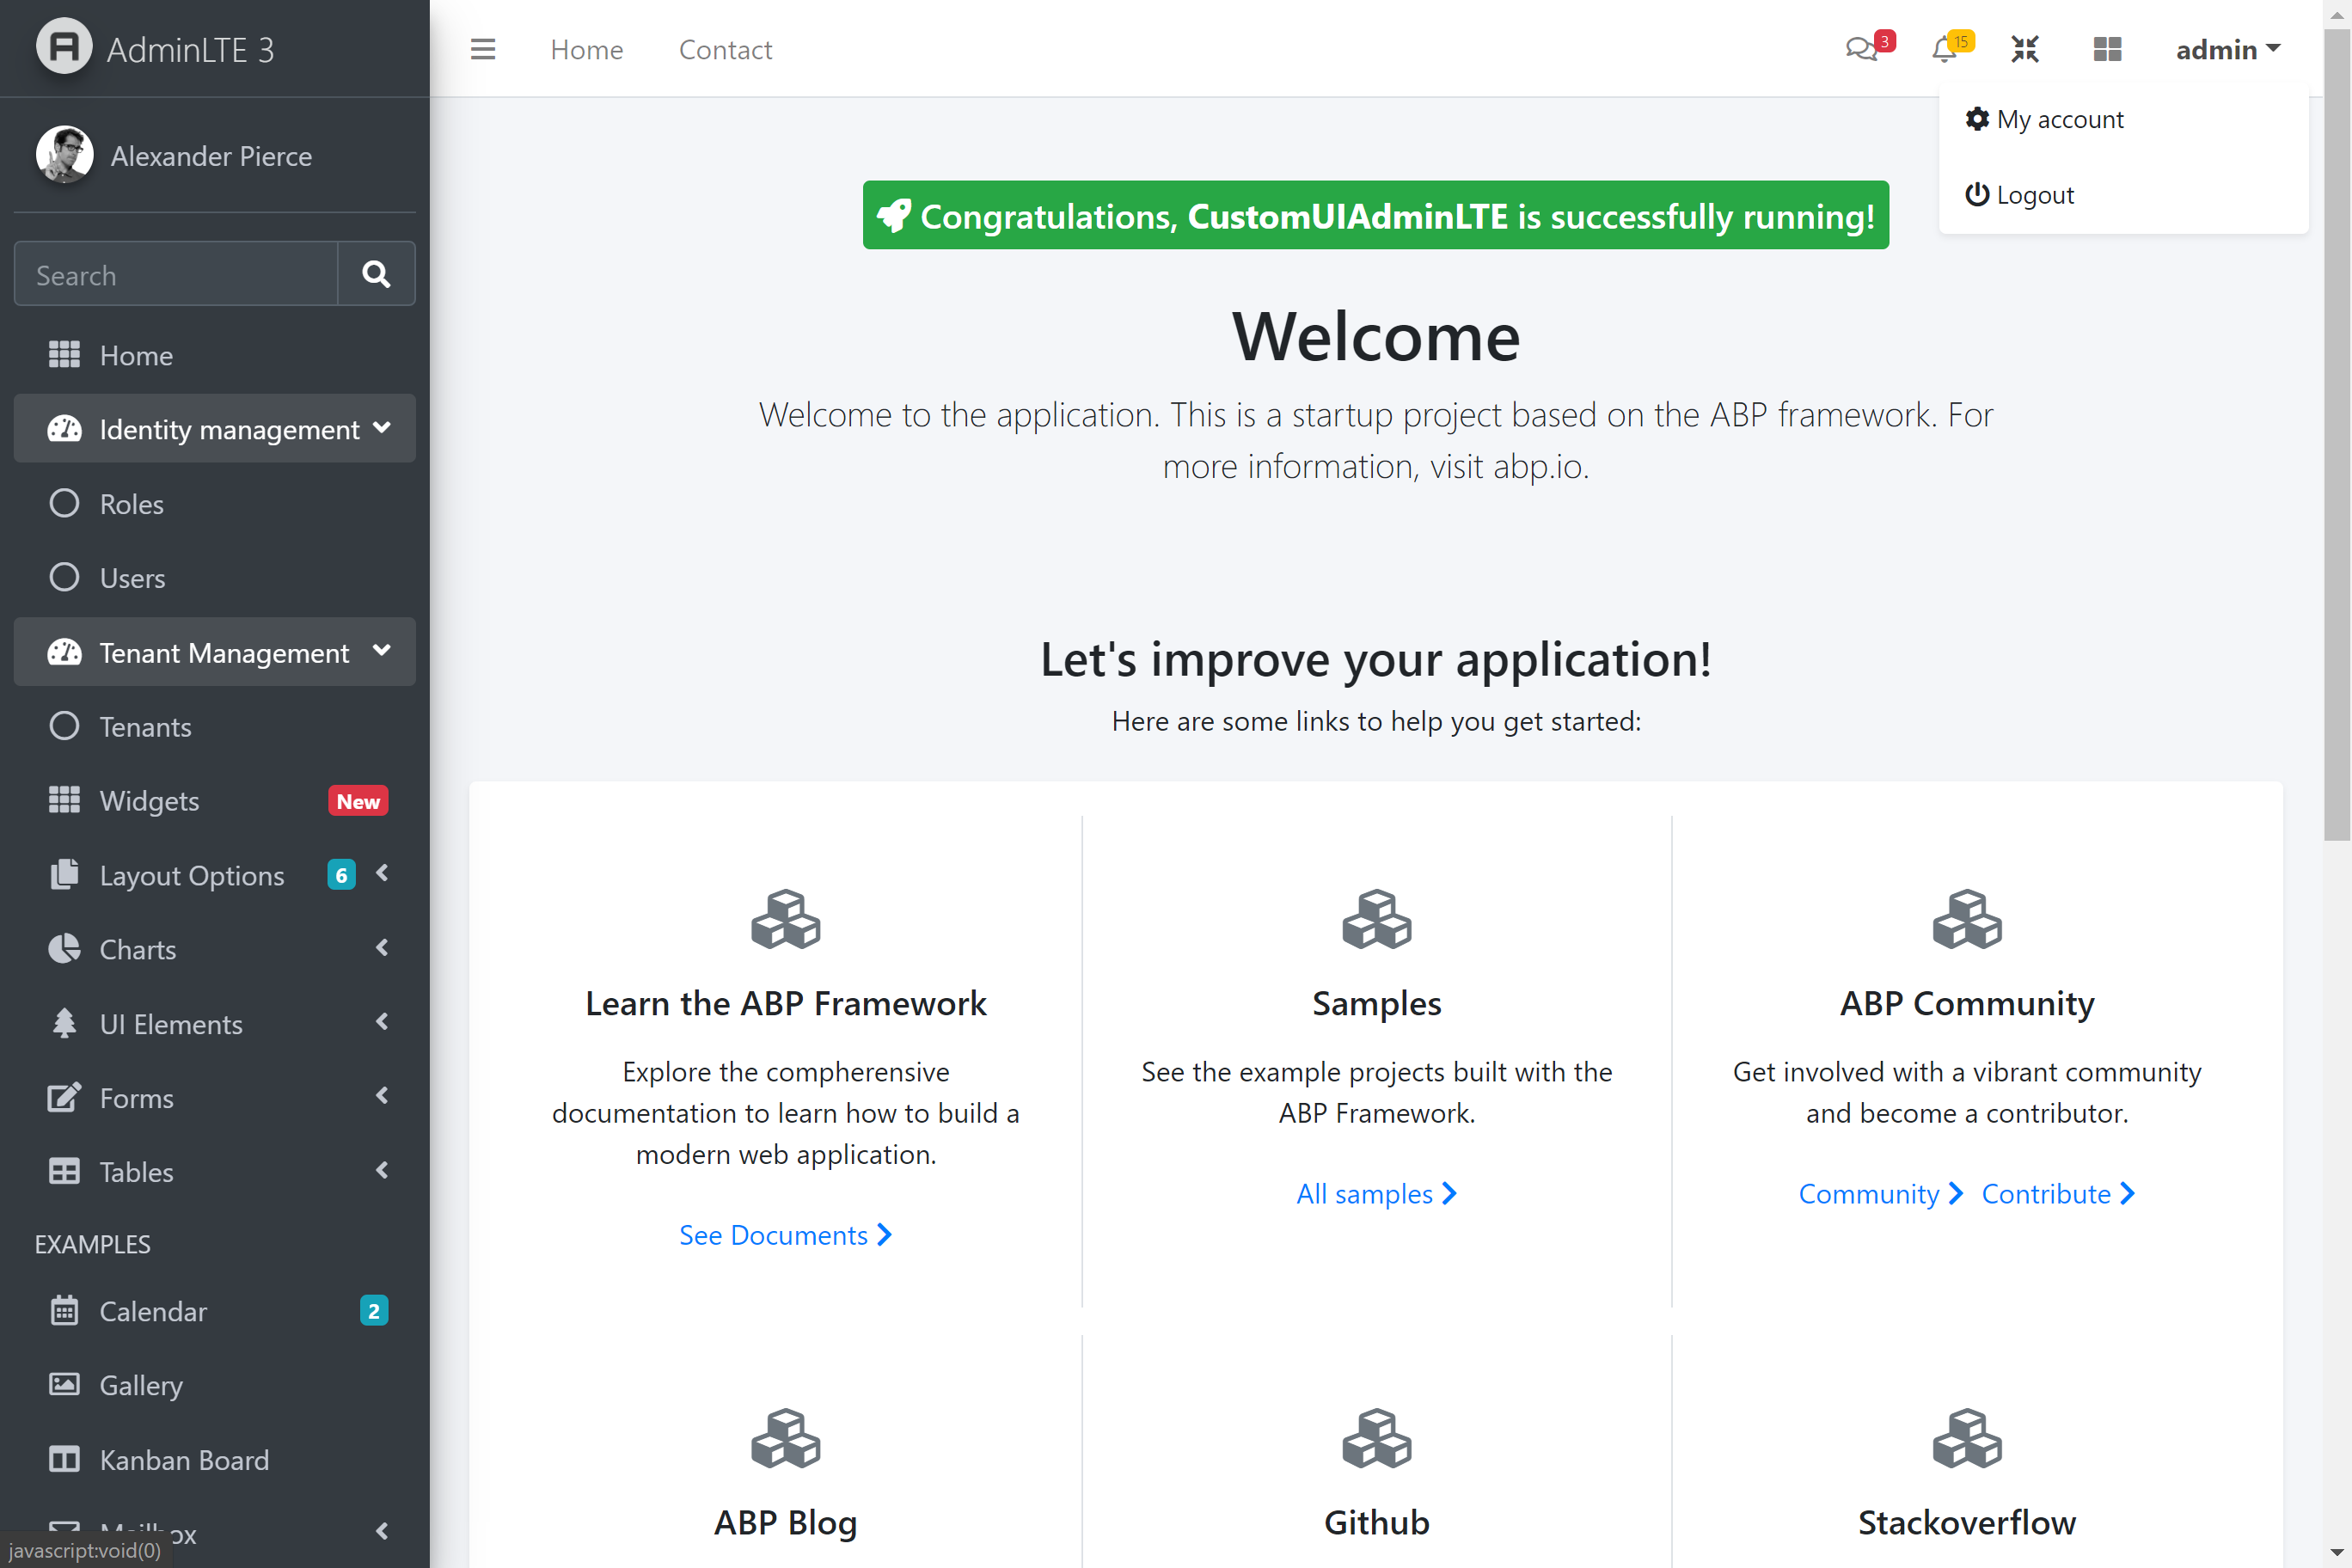The width and height of the screenshot is (2352, 1568).
Task: Click the sidebar search magnifier button
Action: [376, 274]
